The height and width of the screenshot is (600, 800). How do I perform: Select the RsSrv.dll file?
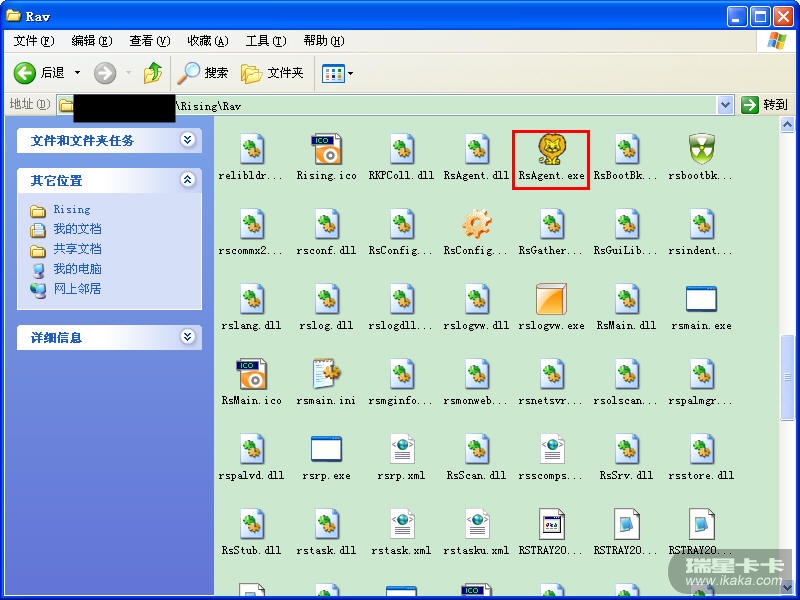pyautogui.click(x=627, y=458)
